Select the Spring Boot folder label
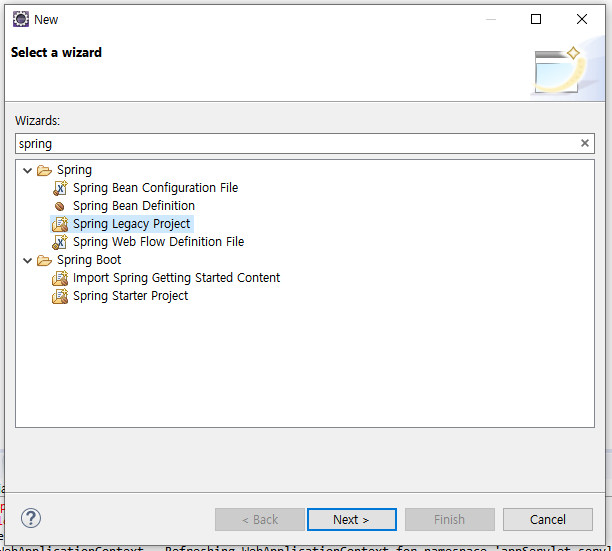 89,260
